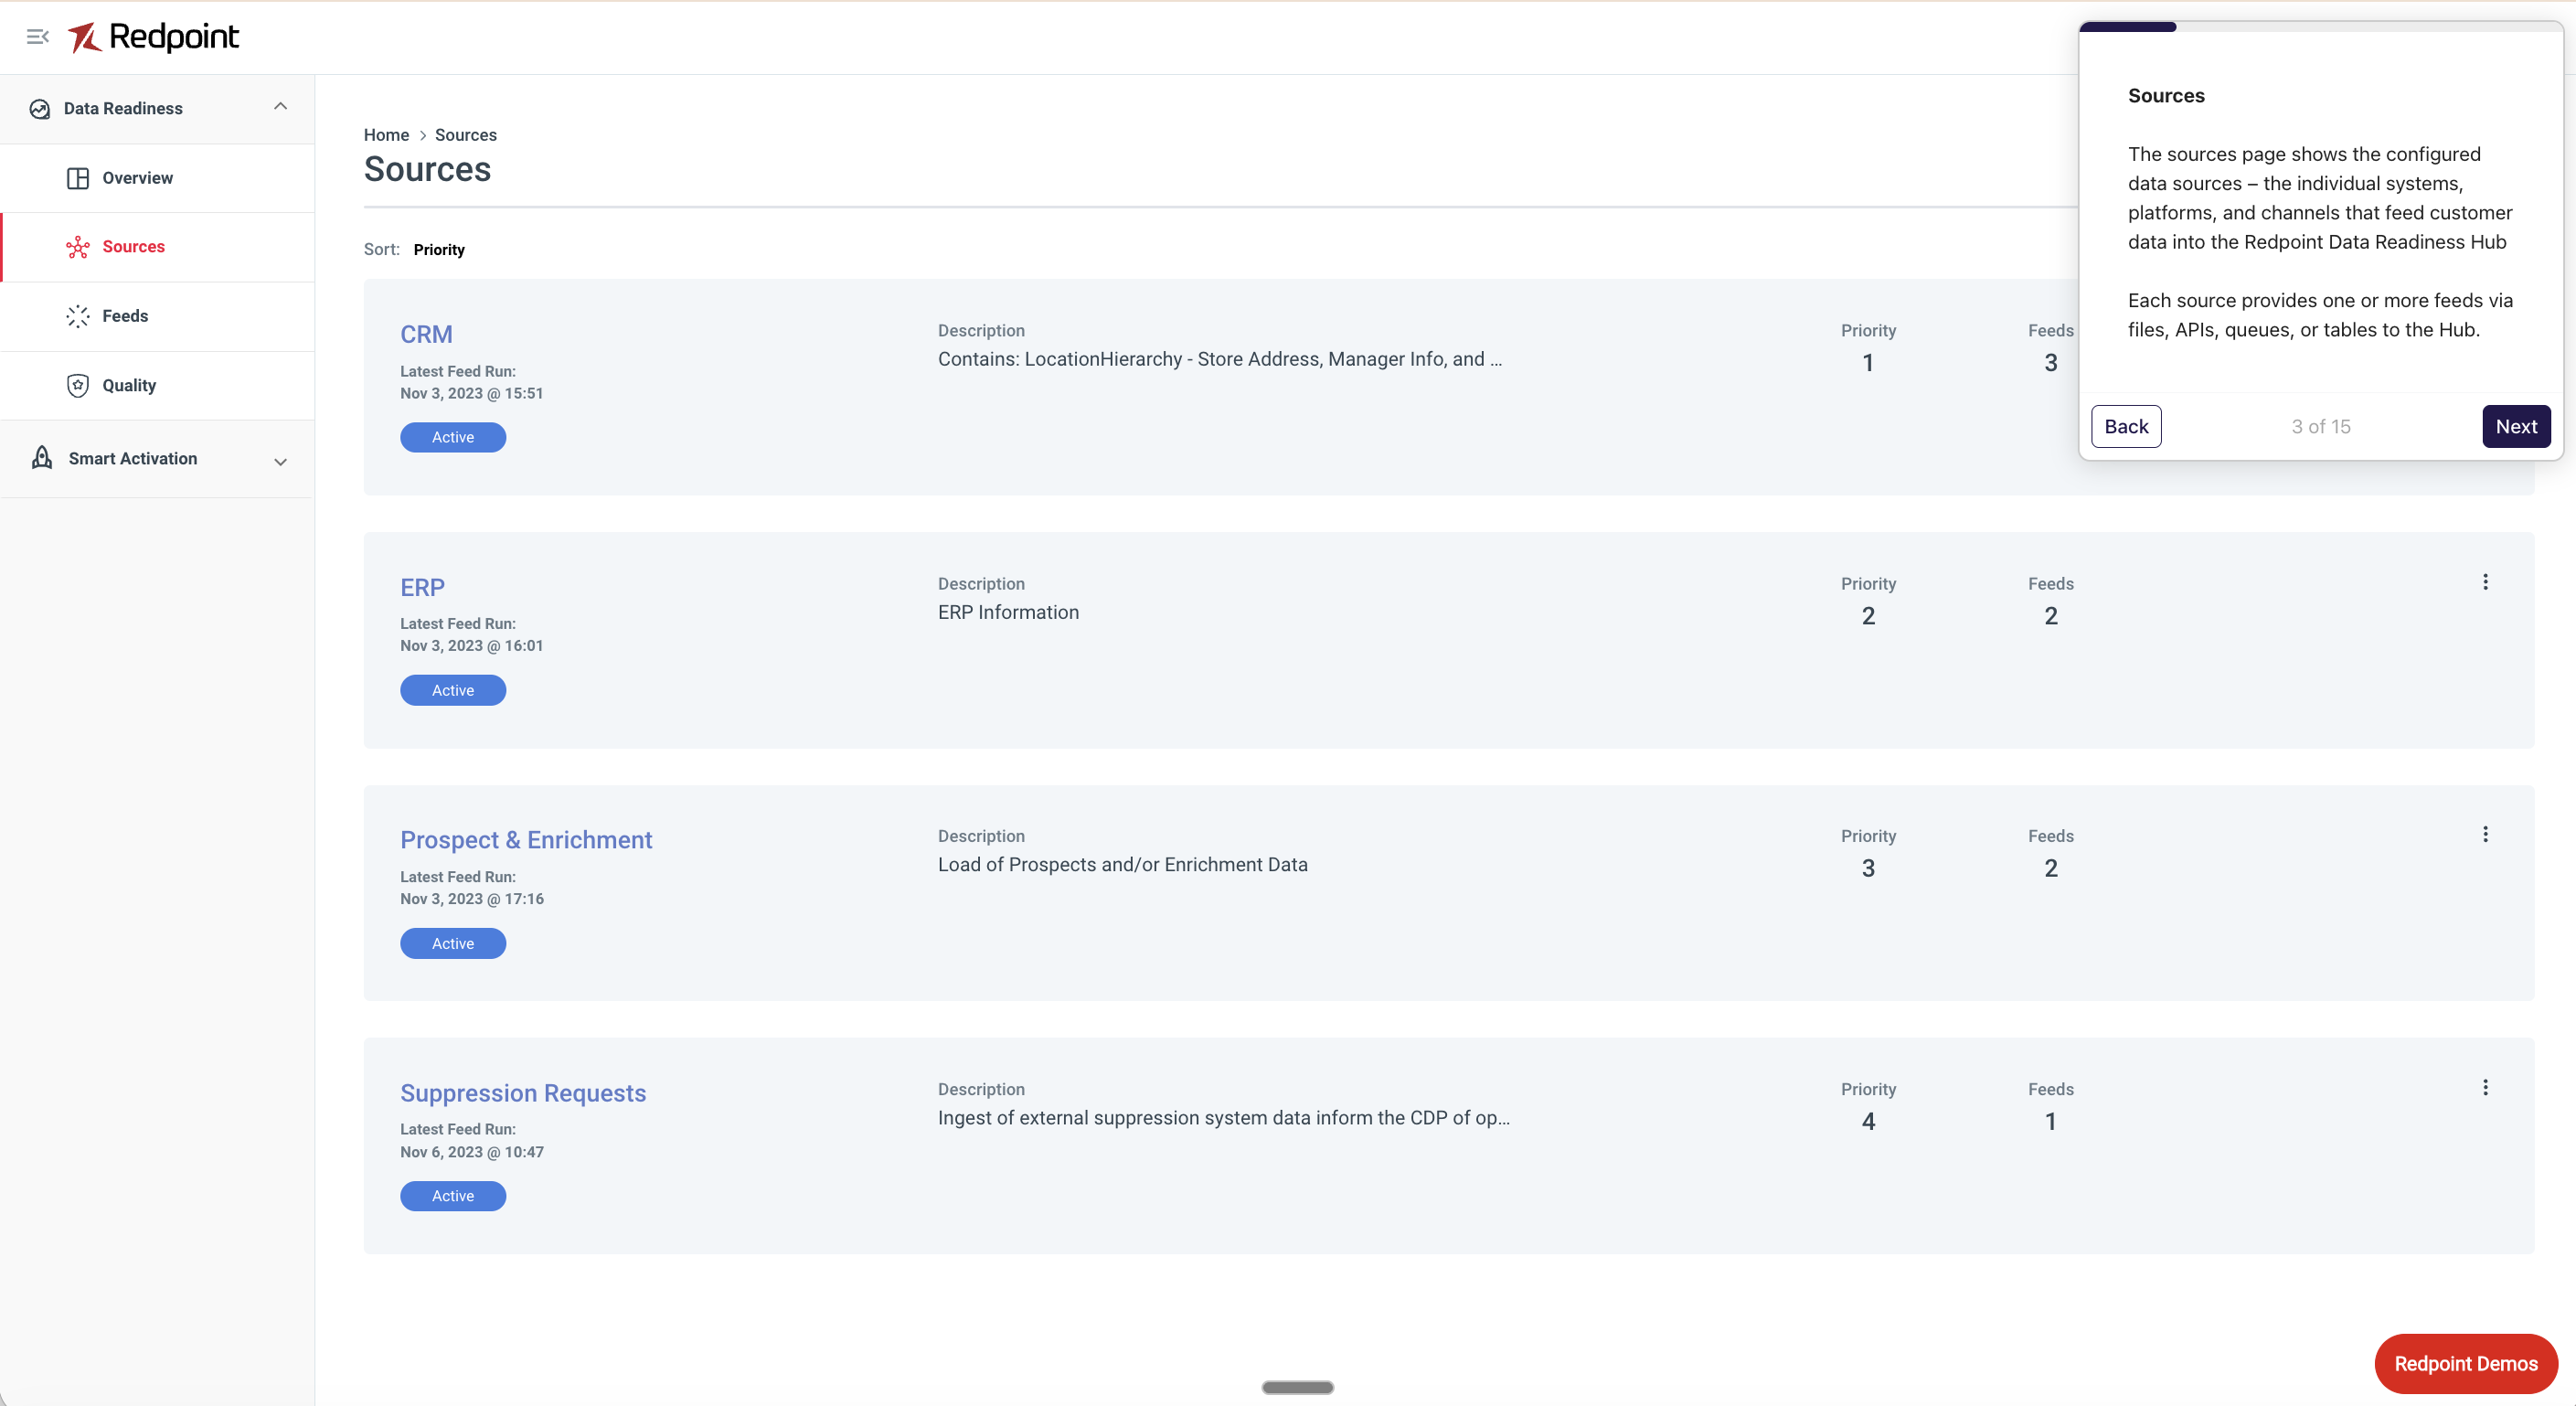Open the Prospect & Enrichment three-dot menu
Screen dimensions: 2576x1406
pos(2485,834)
